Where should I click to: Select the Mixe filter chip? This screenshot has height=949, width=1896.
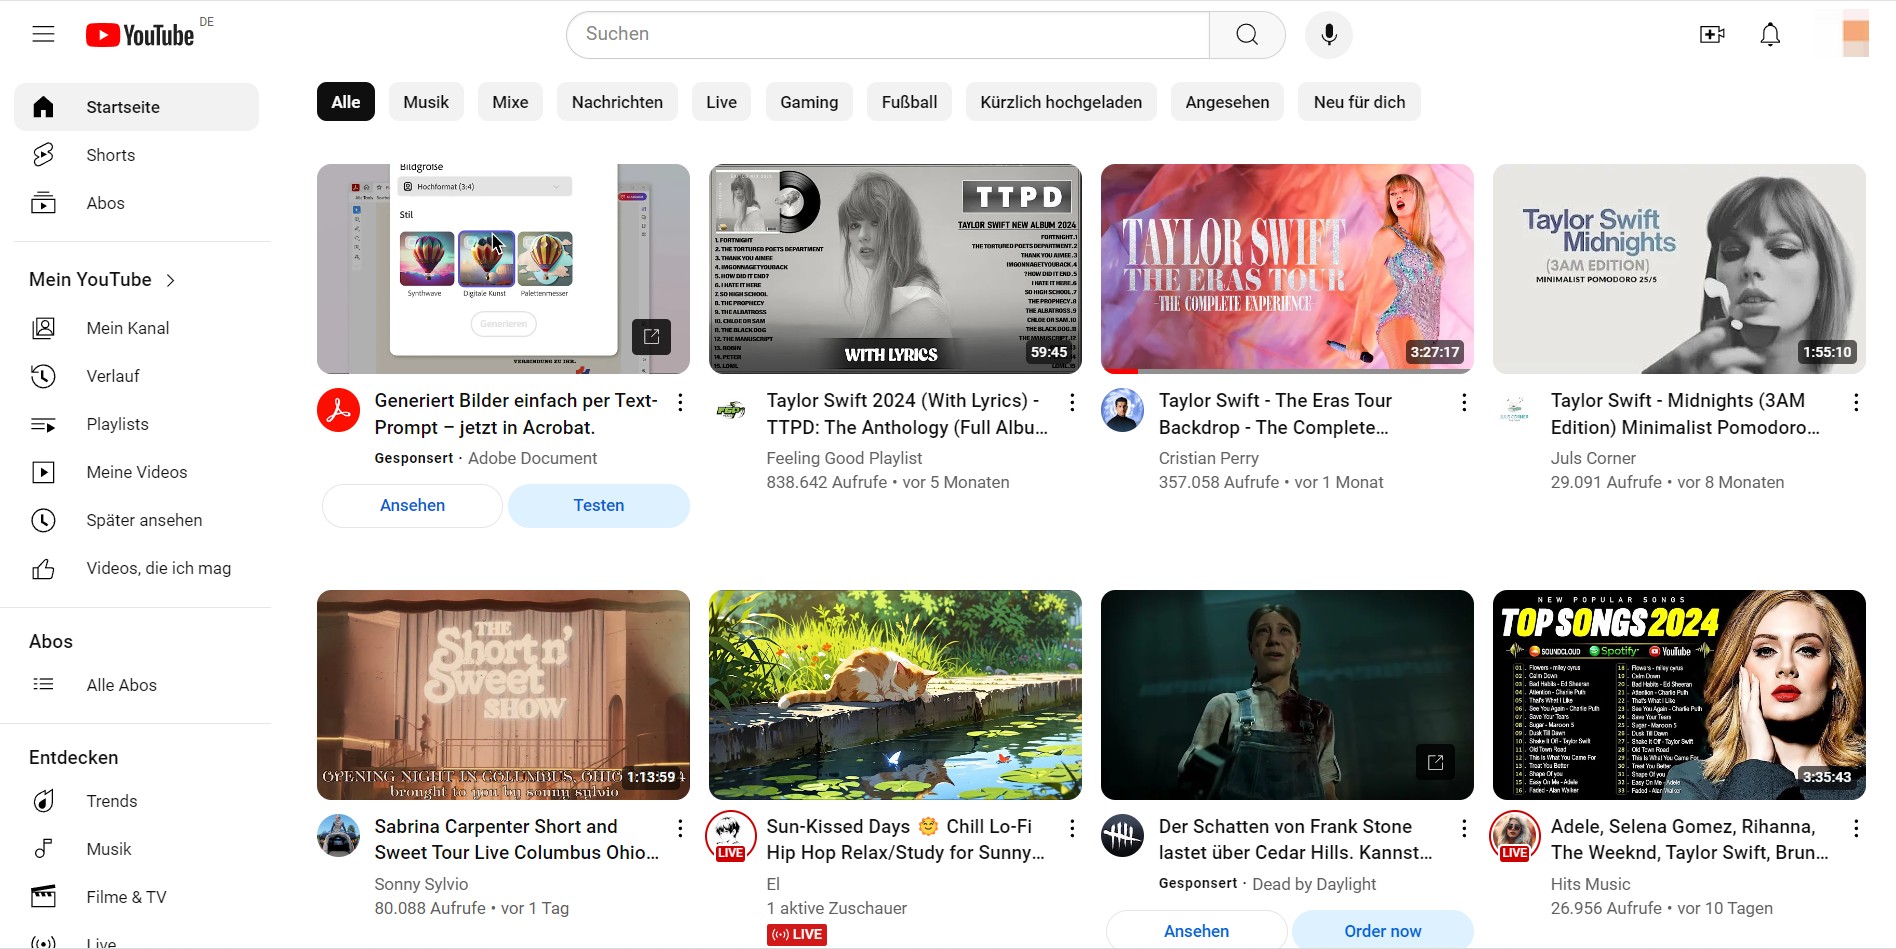(510, 102)
